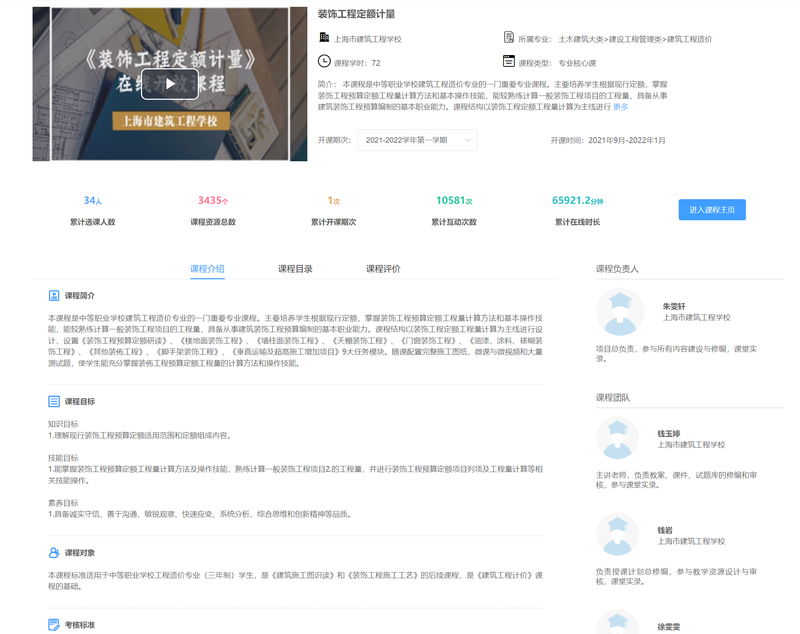
Task: Click the course title 装饰工程定额计量
Action: point(356,14)
